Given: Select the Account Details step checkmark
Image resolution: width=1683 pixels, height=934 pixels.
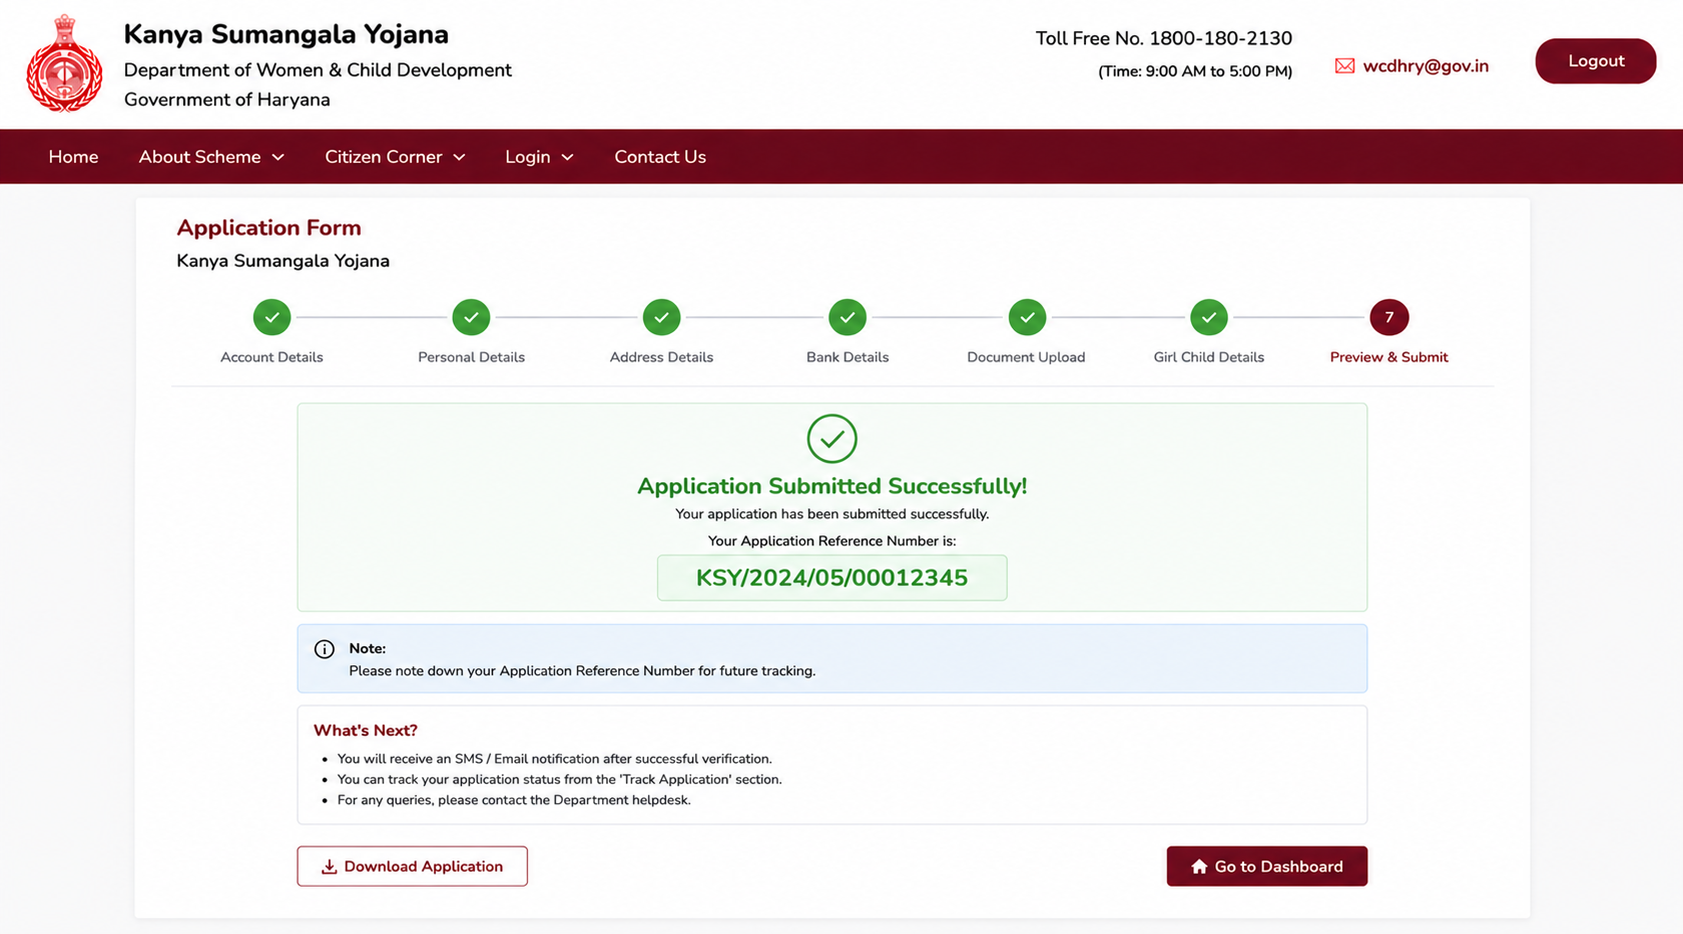Looking at the screenshot, I should tap(272, 317).
